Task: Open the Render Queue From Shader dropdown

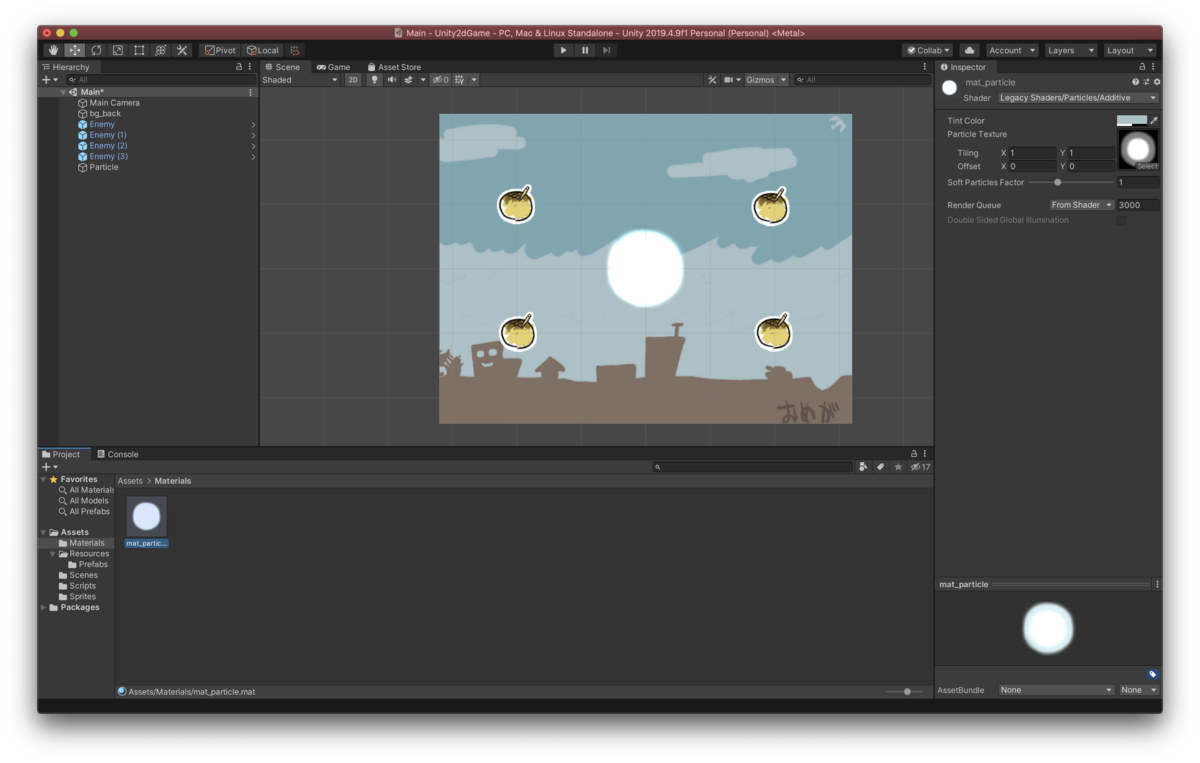Action: 1081,204
